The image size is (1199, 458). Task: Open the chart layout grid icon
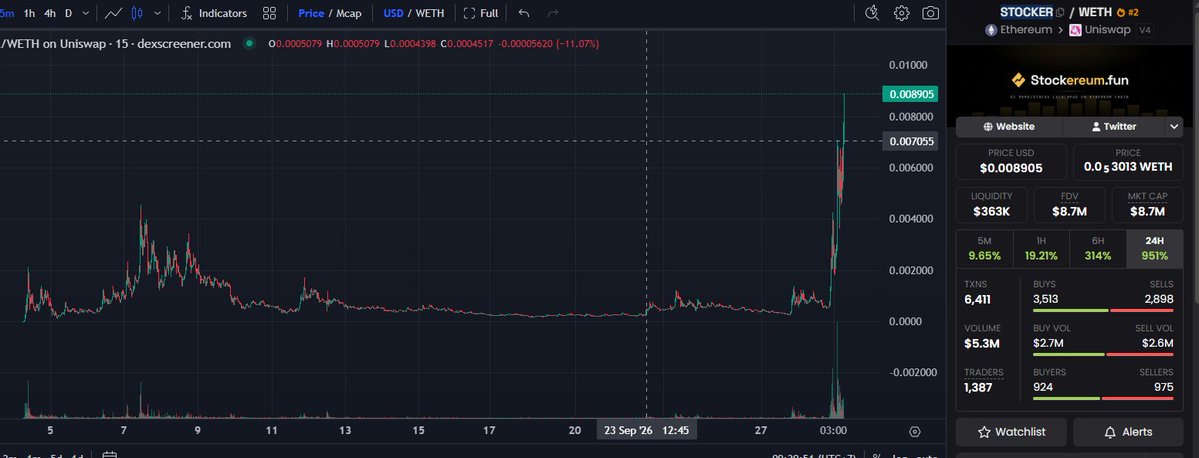pyautogui.click(x=269, y=13)
